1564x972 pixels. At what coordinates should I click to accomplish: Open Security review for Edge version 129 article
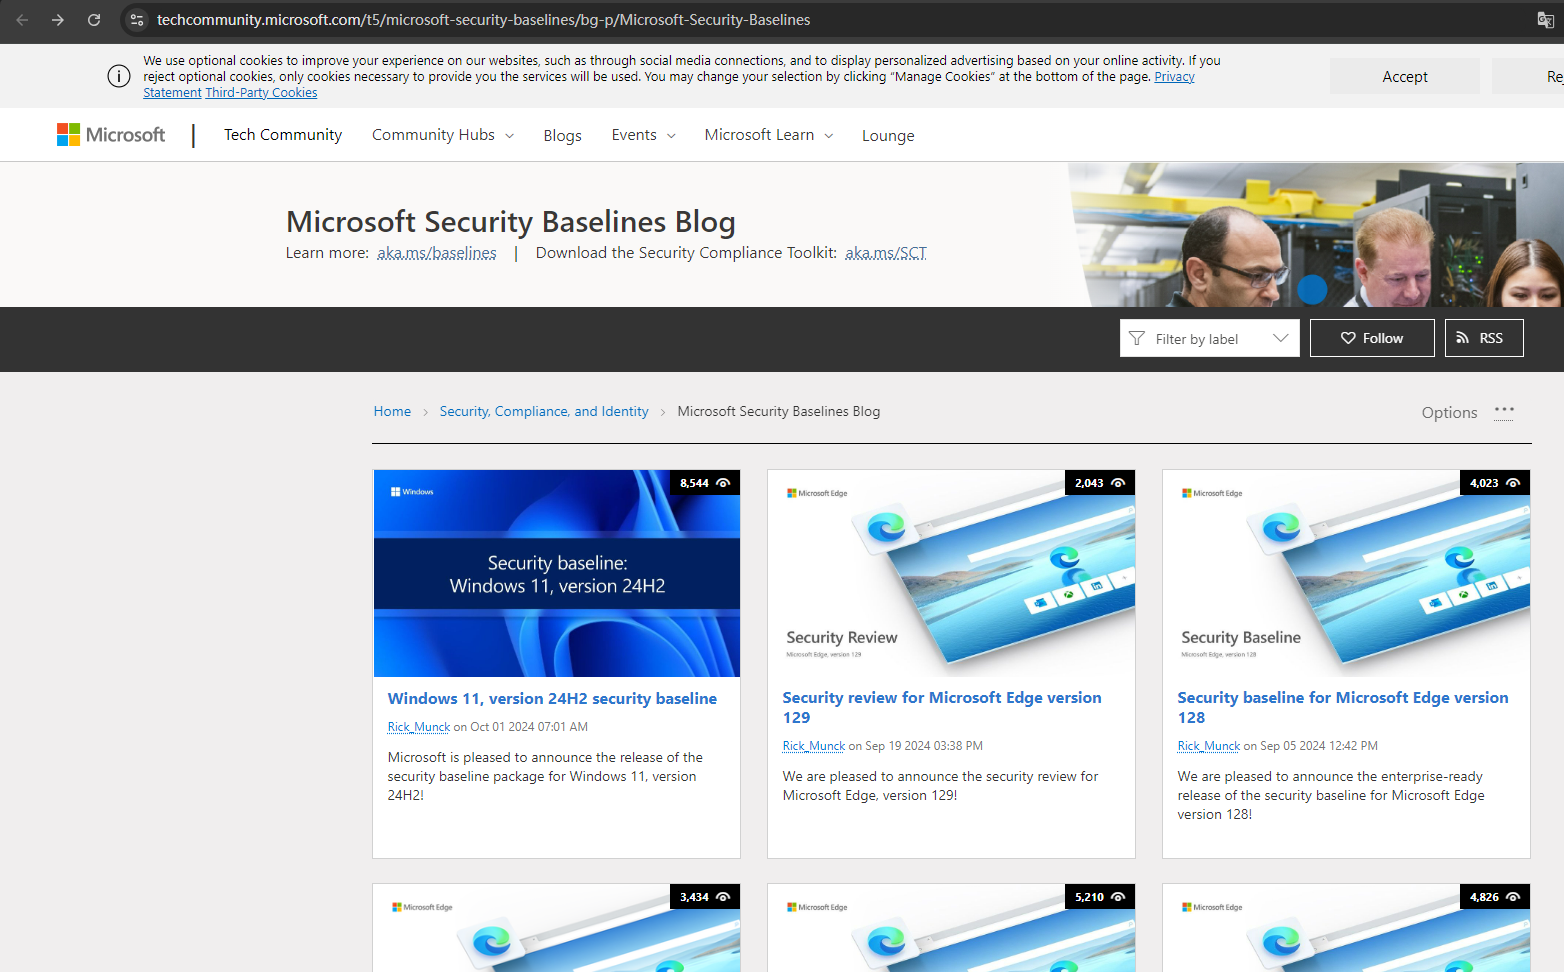(x=942, y=708)
